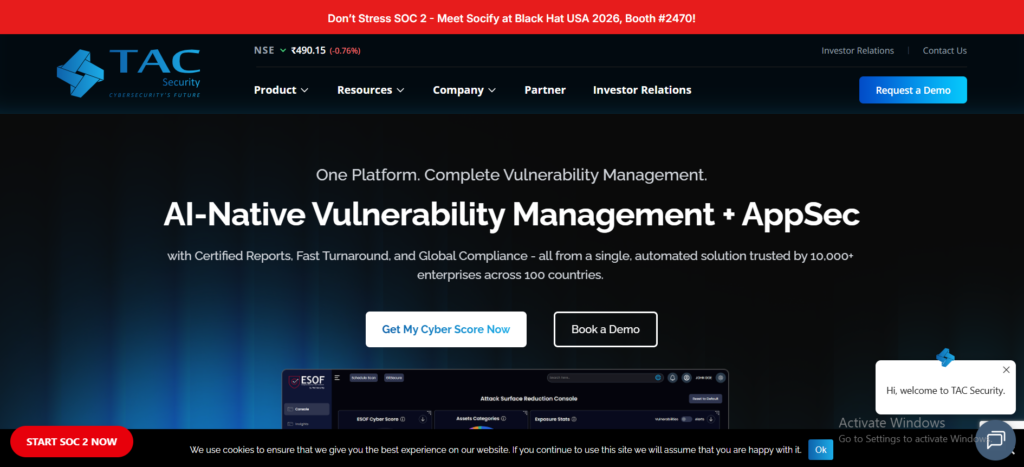
Task: Click Get My Cyber Score Now
Action: (446, 329)
